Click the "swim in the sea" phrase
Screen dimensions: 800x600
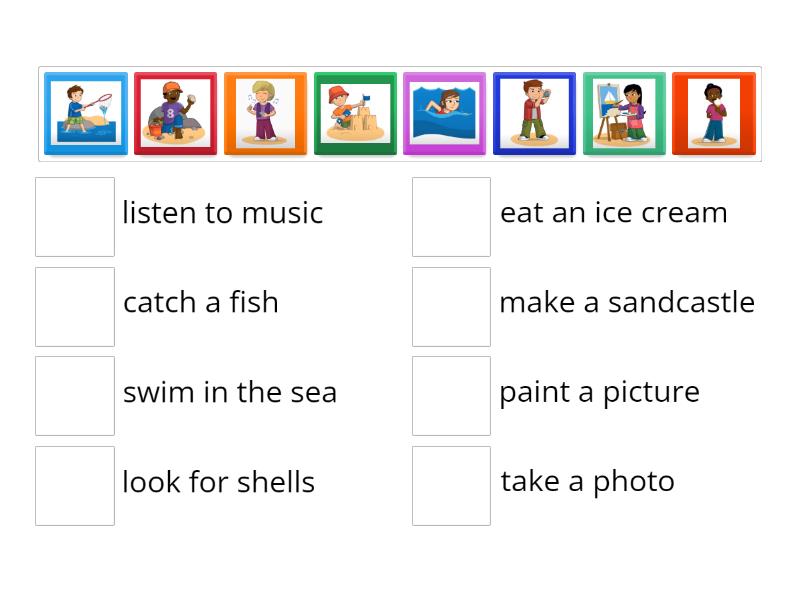point(229,392)
